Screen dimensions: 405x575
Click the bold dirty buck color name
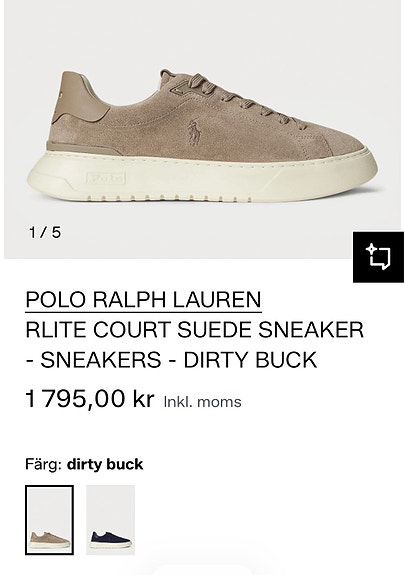click(105, 464)
